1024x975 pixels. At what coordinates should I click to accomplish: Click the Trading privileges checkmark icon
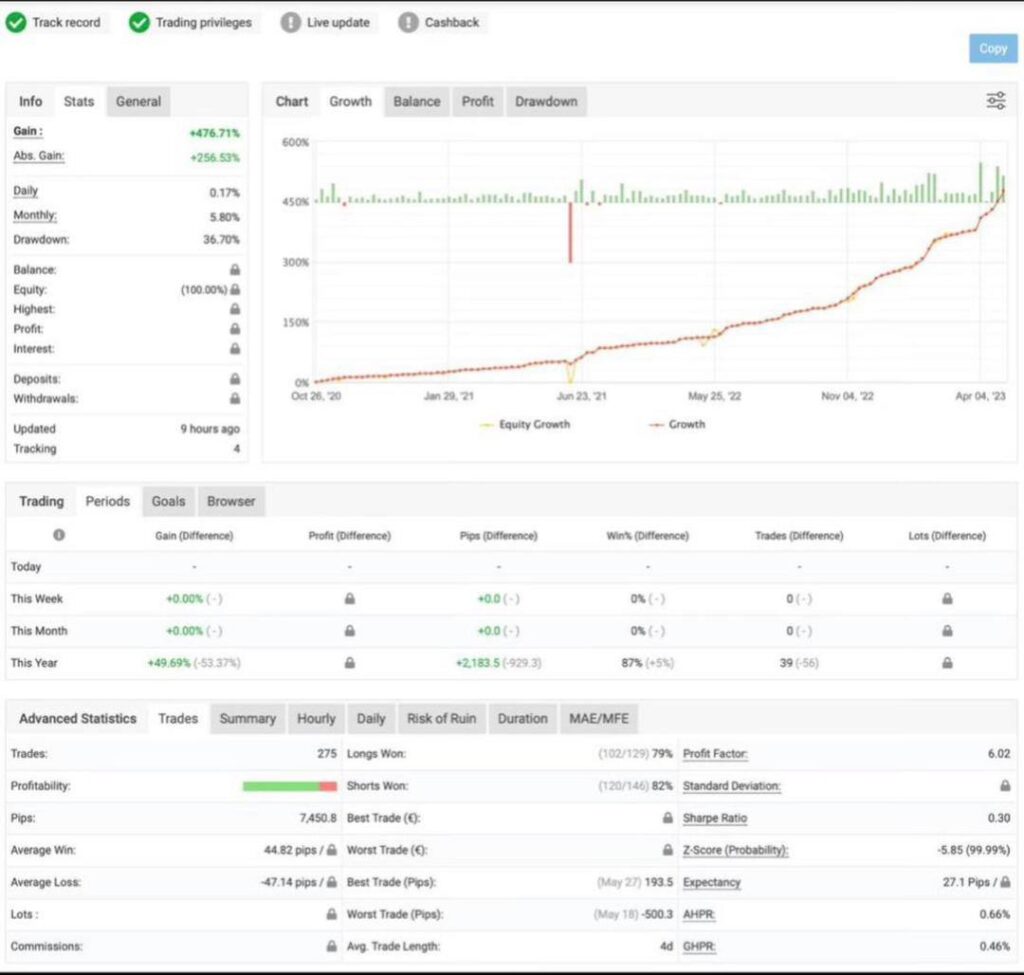140,22
